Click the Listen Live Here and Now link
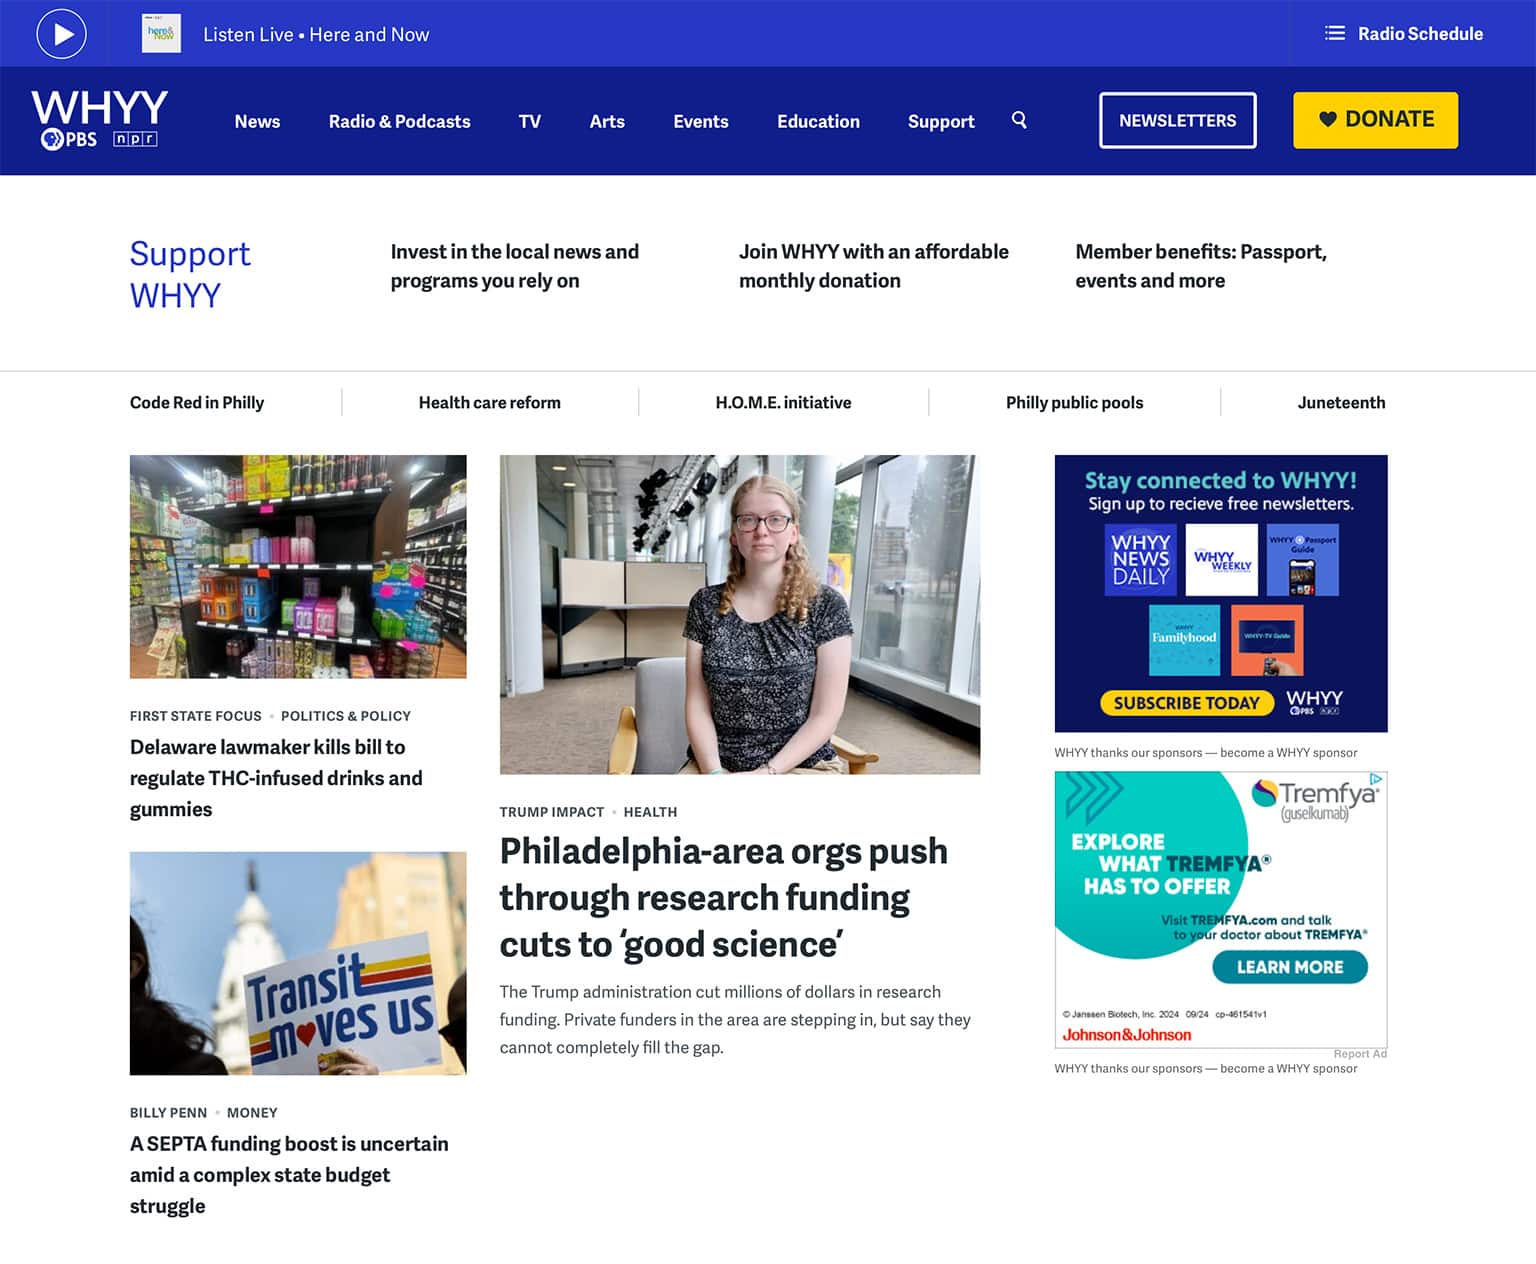This screenshot has height=1264, width=1536. click(x=316, y=34)
